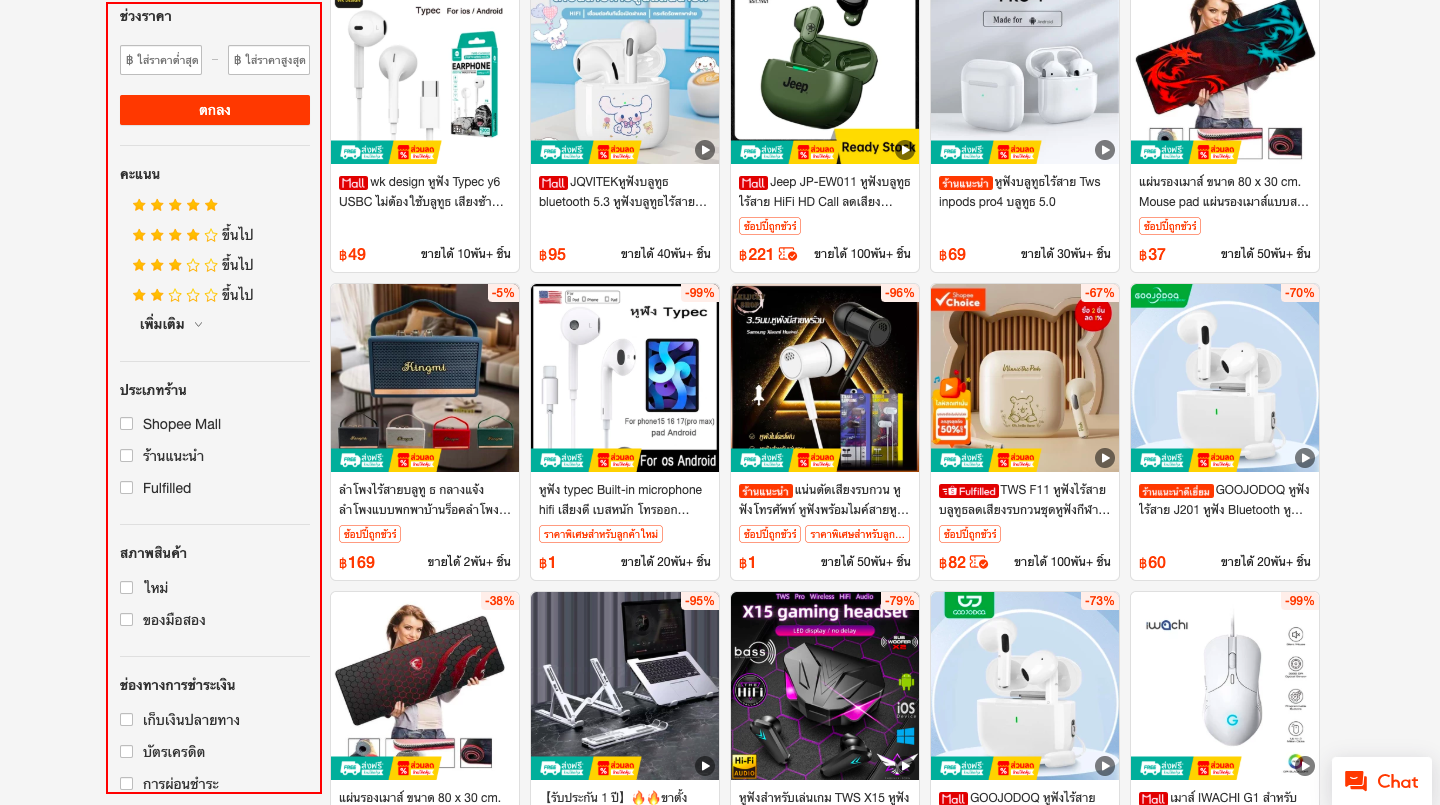Open the X15 gaming headset product image
This screenshot has width=1440, height=805.
pyautogui.click(x=825, y=686)
